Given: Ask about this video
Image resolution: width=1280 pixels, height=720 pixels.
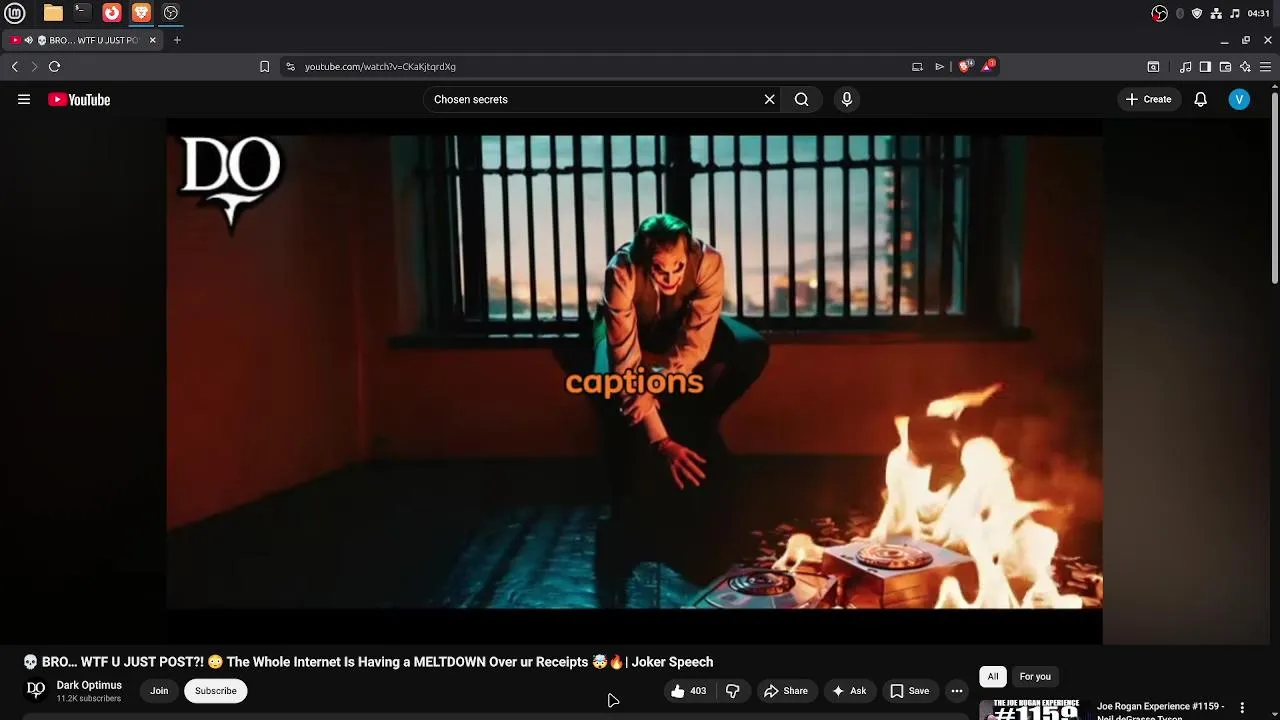Looking at the screenshot, I should 849,691.
